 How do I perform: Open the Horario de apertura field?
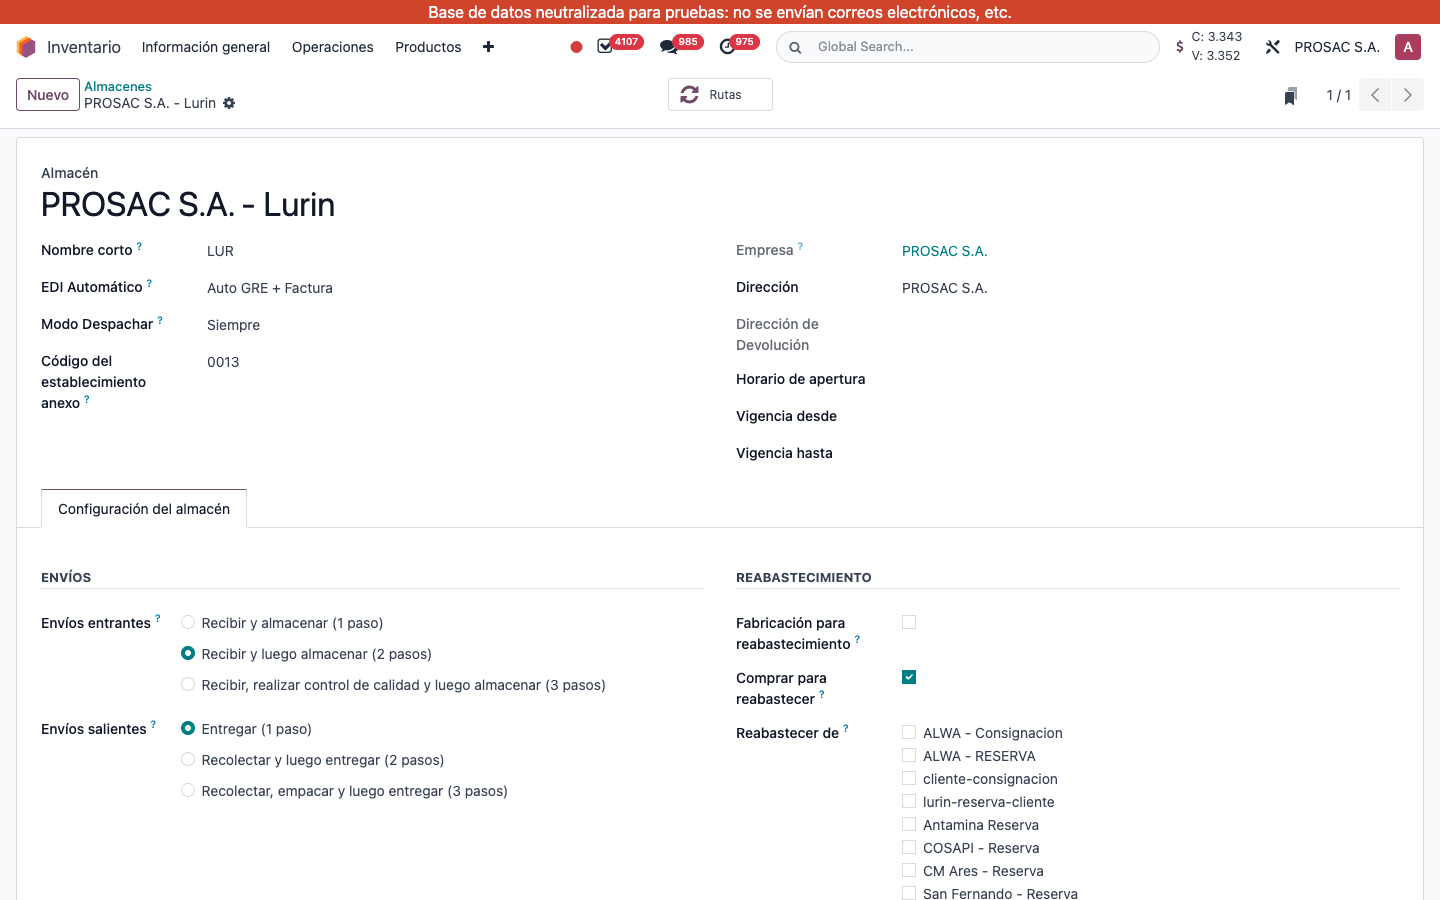point(1150,380)
